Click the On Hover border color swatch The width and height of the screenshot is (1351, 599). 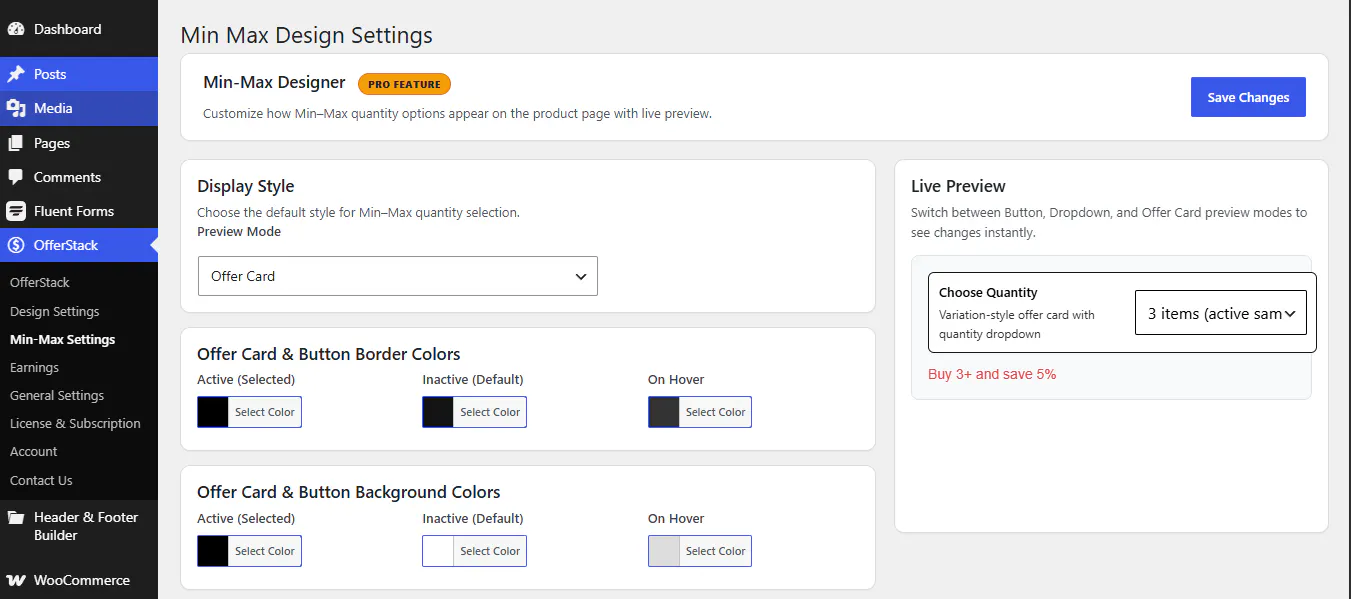coord(663,412)
